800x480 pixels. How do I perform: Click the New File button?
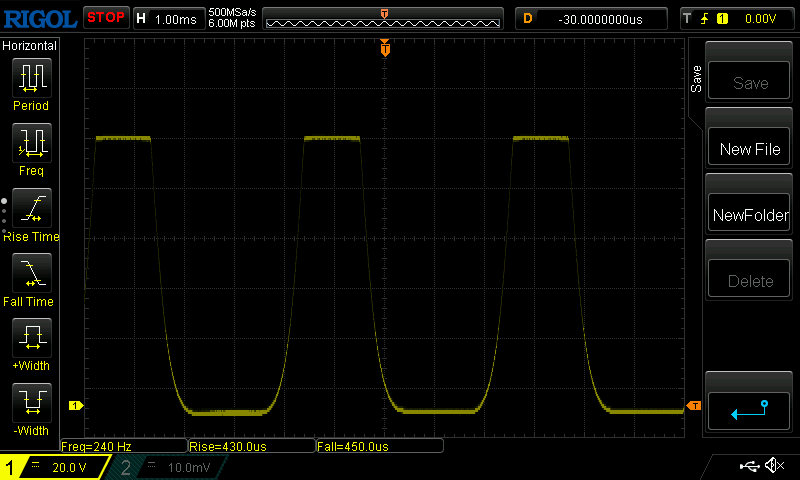click(748, 146)
